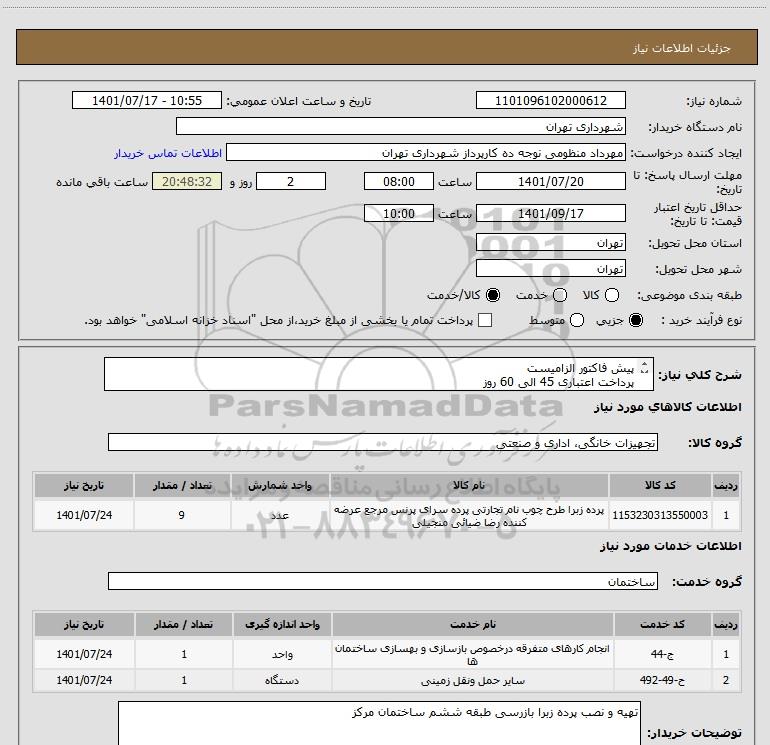
Task: Click the remaining days field showing 2
Action: tap(291, 181)
